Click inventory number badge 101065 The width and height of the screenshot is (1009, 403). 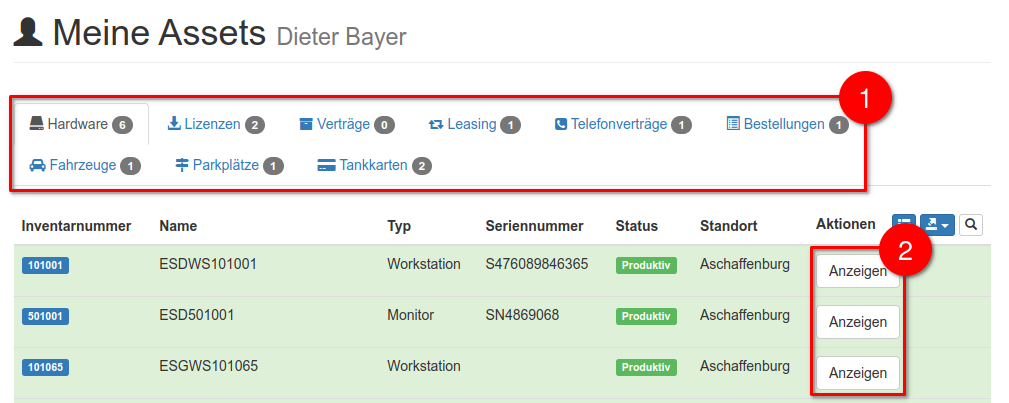click(x=45, y=367)
